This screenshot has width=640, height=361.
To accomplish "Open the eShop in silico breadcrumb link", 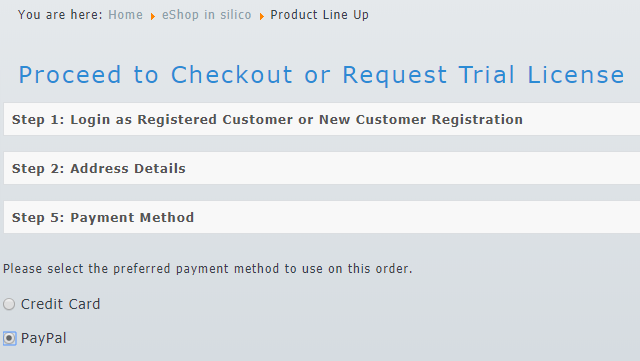I will tap(207, 15).
